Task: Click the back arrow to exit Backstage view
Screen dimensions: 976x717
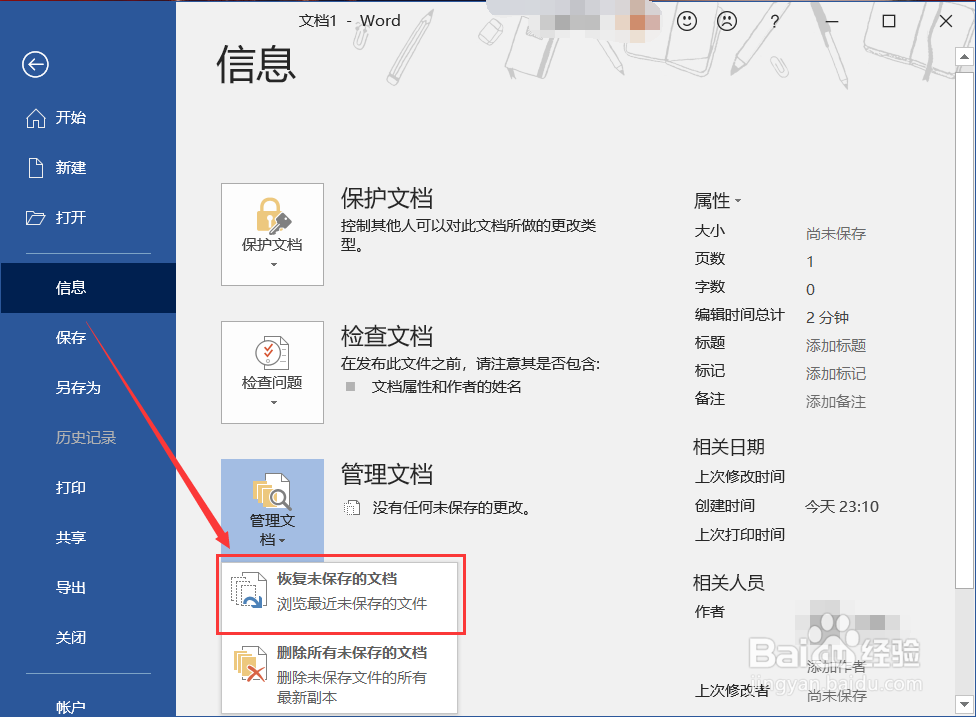Action: tap(34, 64)
